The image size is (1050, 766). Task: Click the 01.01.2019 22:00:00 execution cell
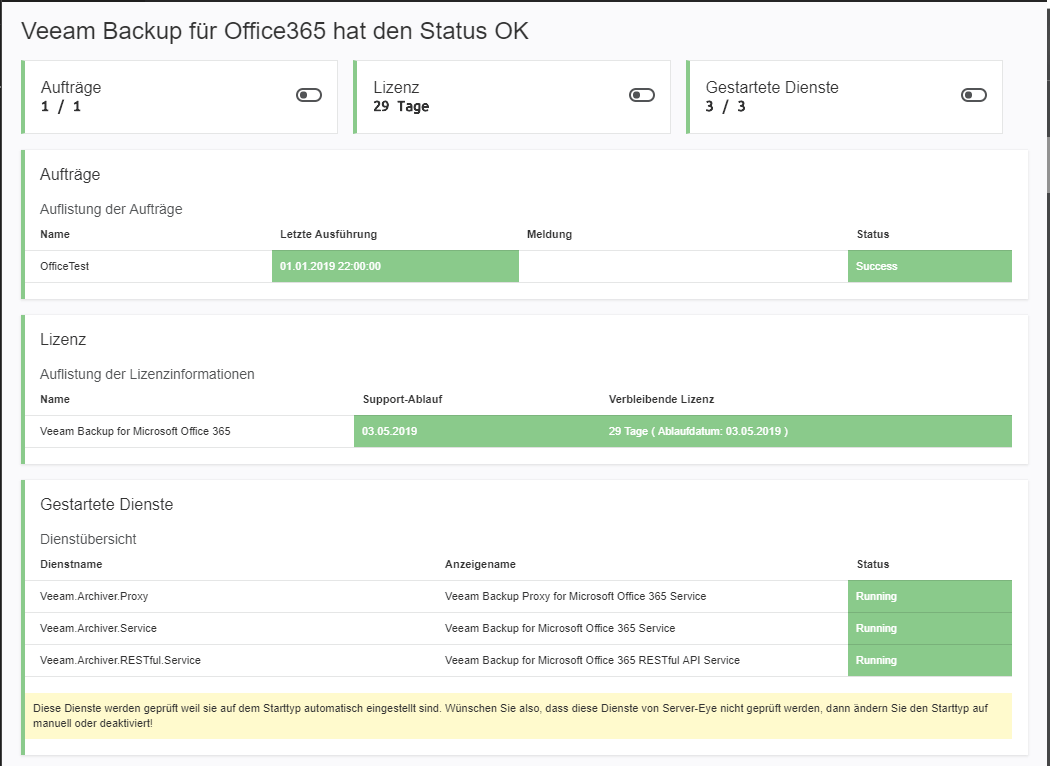tap(395, 267)
